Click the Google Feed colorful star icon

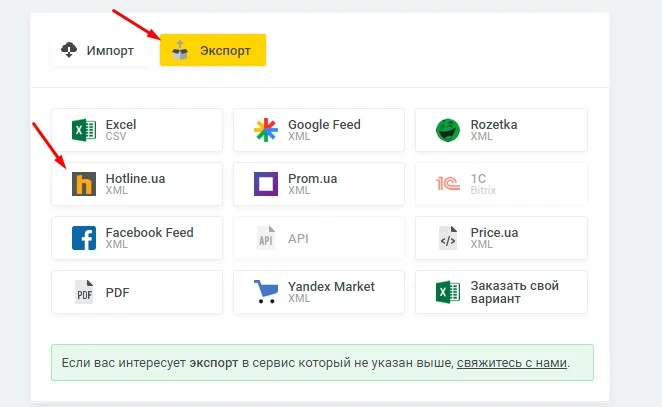coord(266,130)
